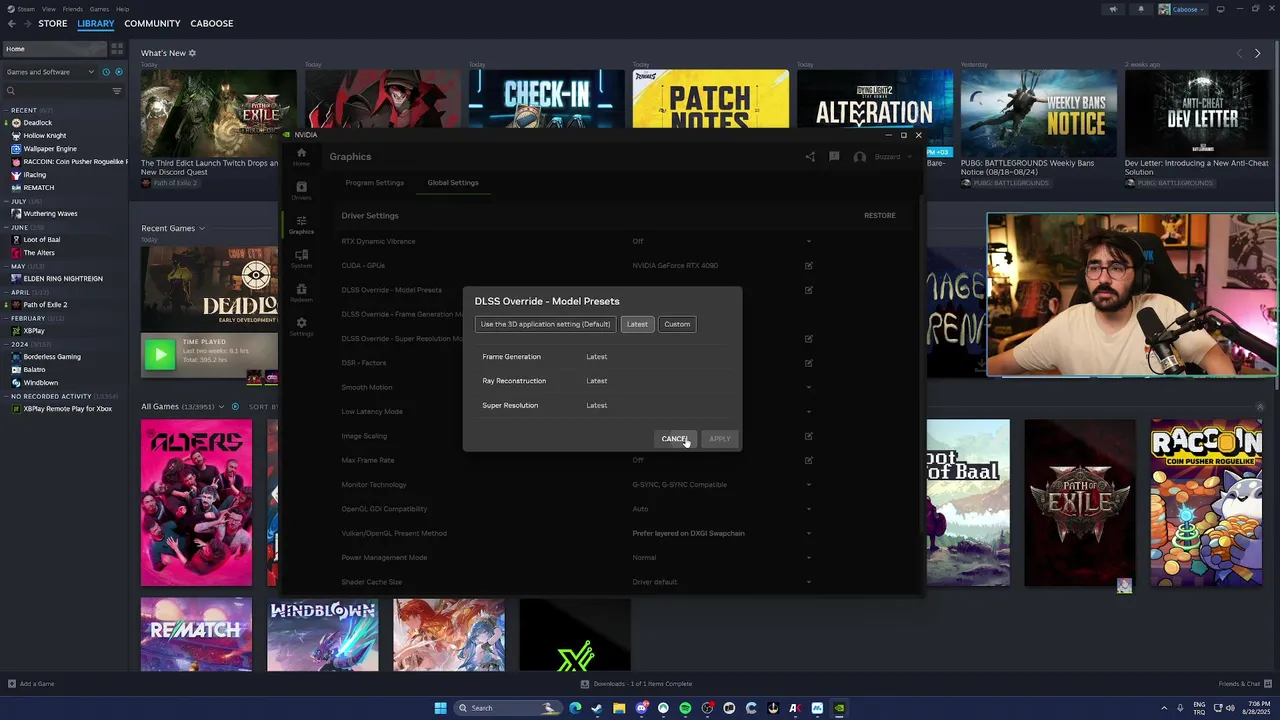Open the Games and Software filter dropdown
Image resolution: width=1280 pixels, height=720 pixels.
(50, 72)
